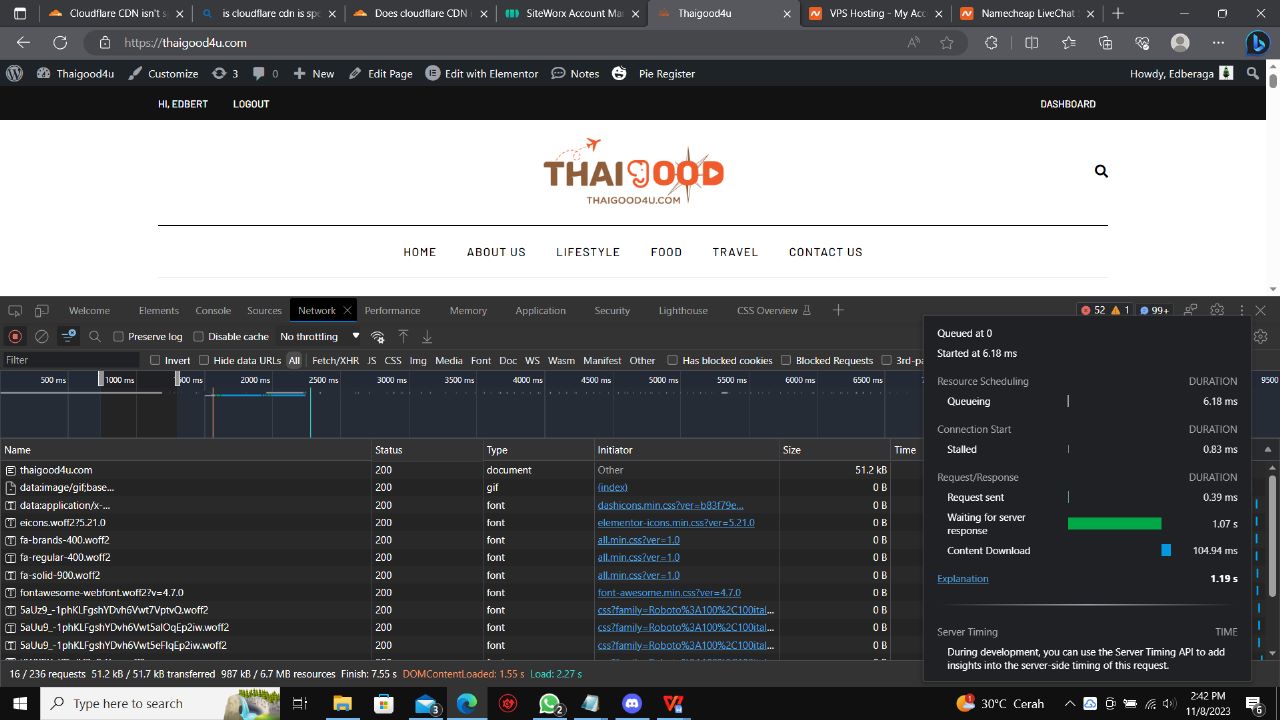Stop recording network log with red record button
1280x720 pixels.
pos(15,337)
